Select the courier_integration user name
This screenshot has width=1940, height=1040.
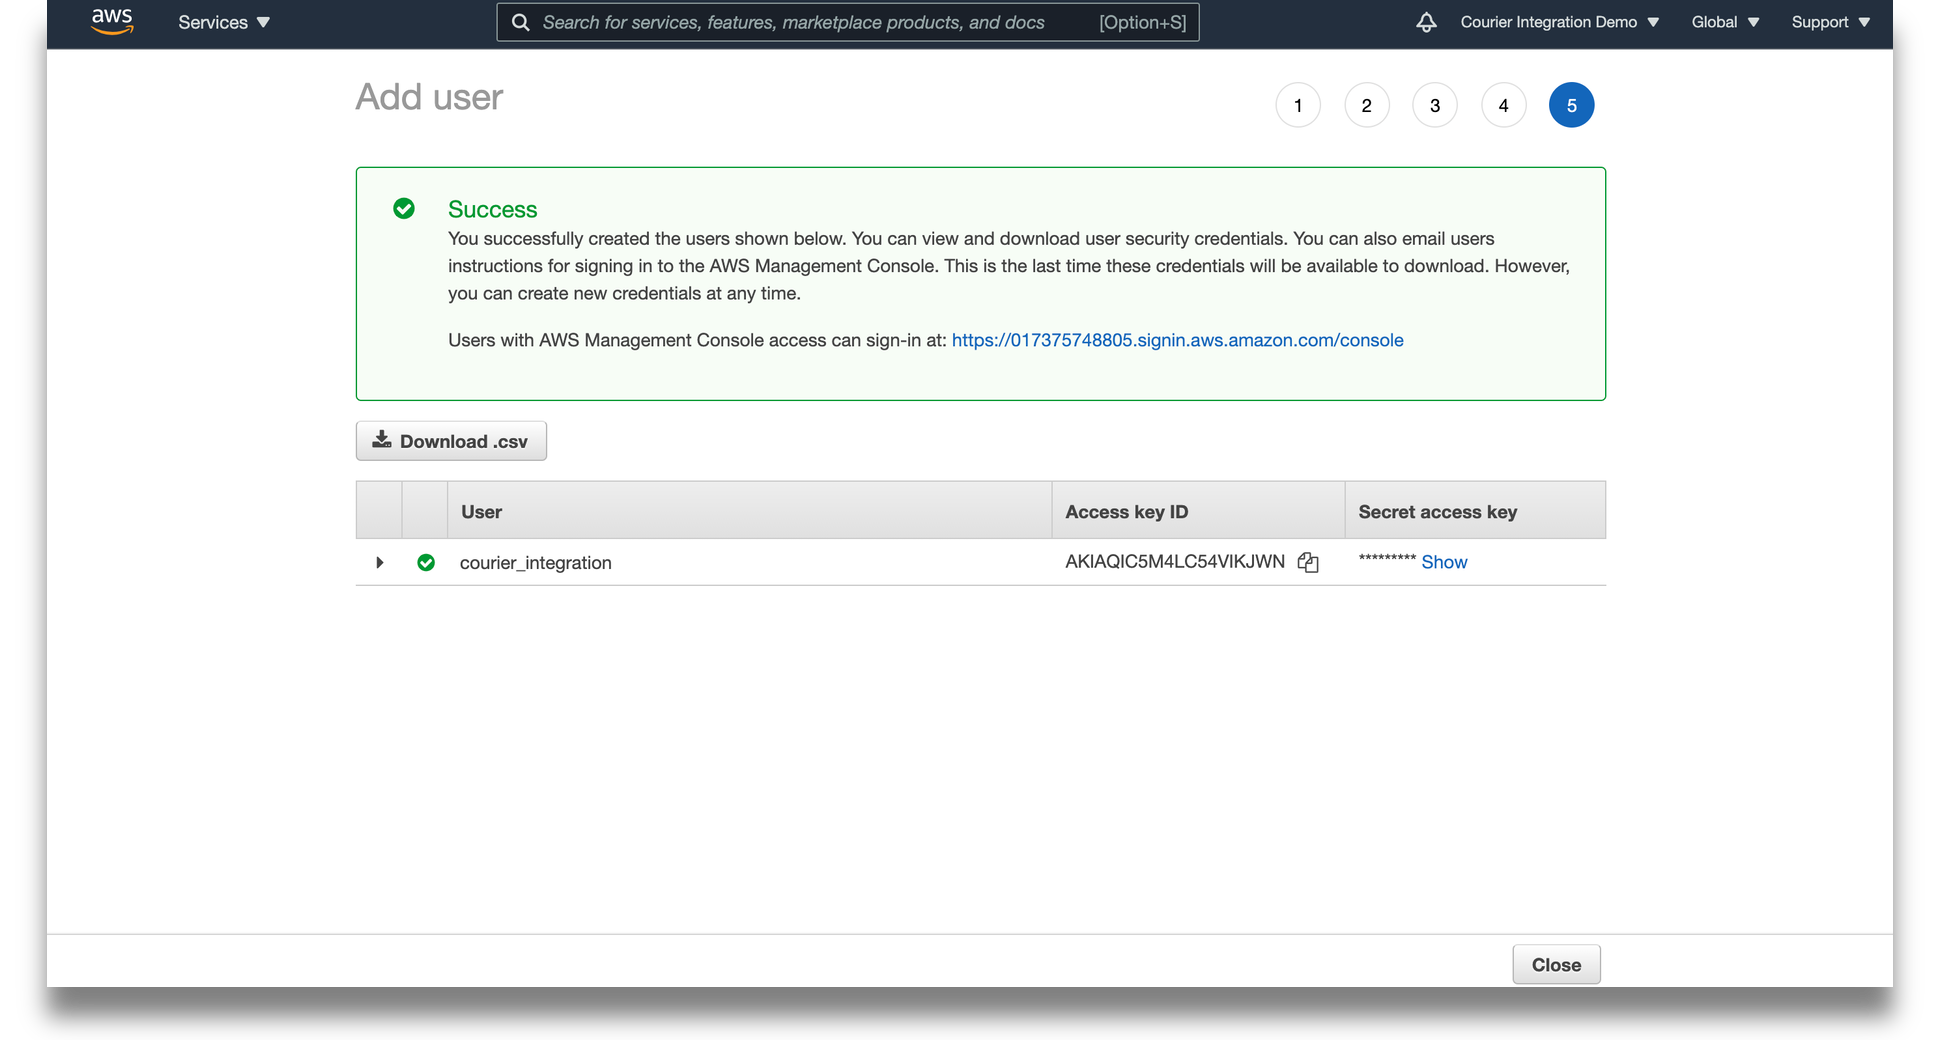(x=535, y=563)
